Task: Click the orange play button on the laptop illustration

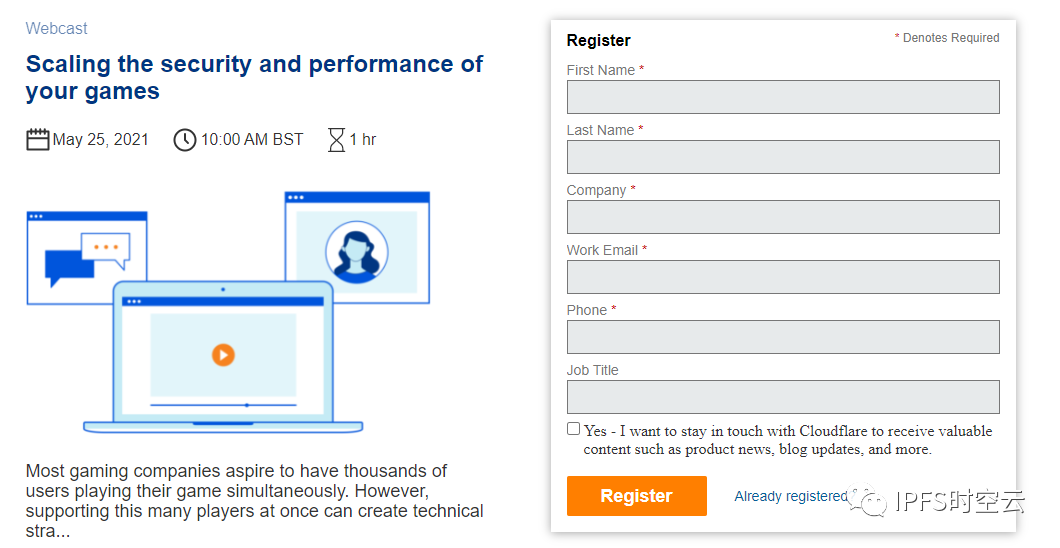Action: pyautogui.click(x=223, y=355)
